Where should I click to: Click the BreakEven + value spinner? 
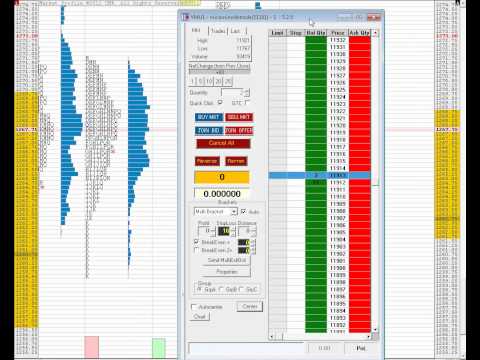click(247, 242)
